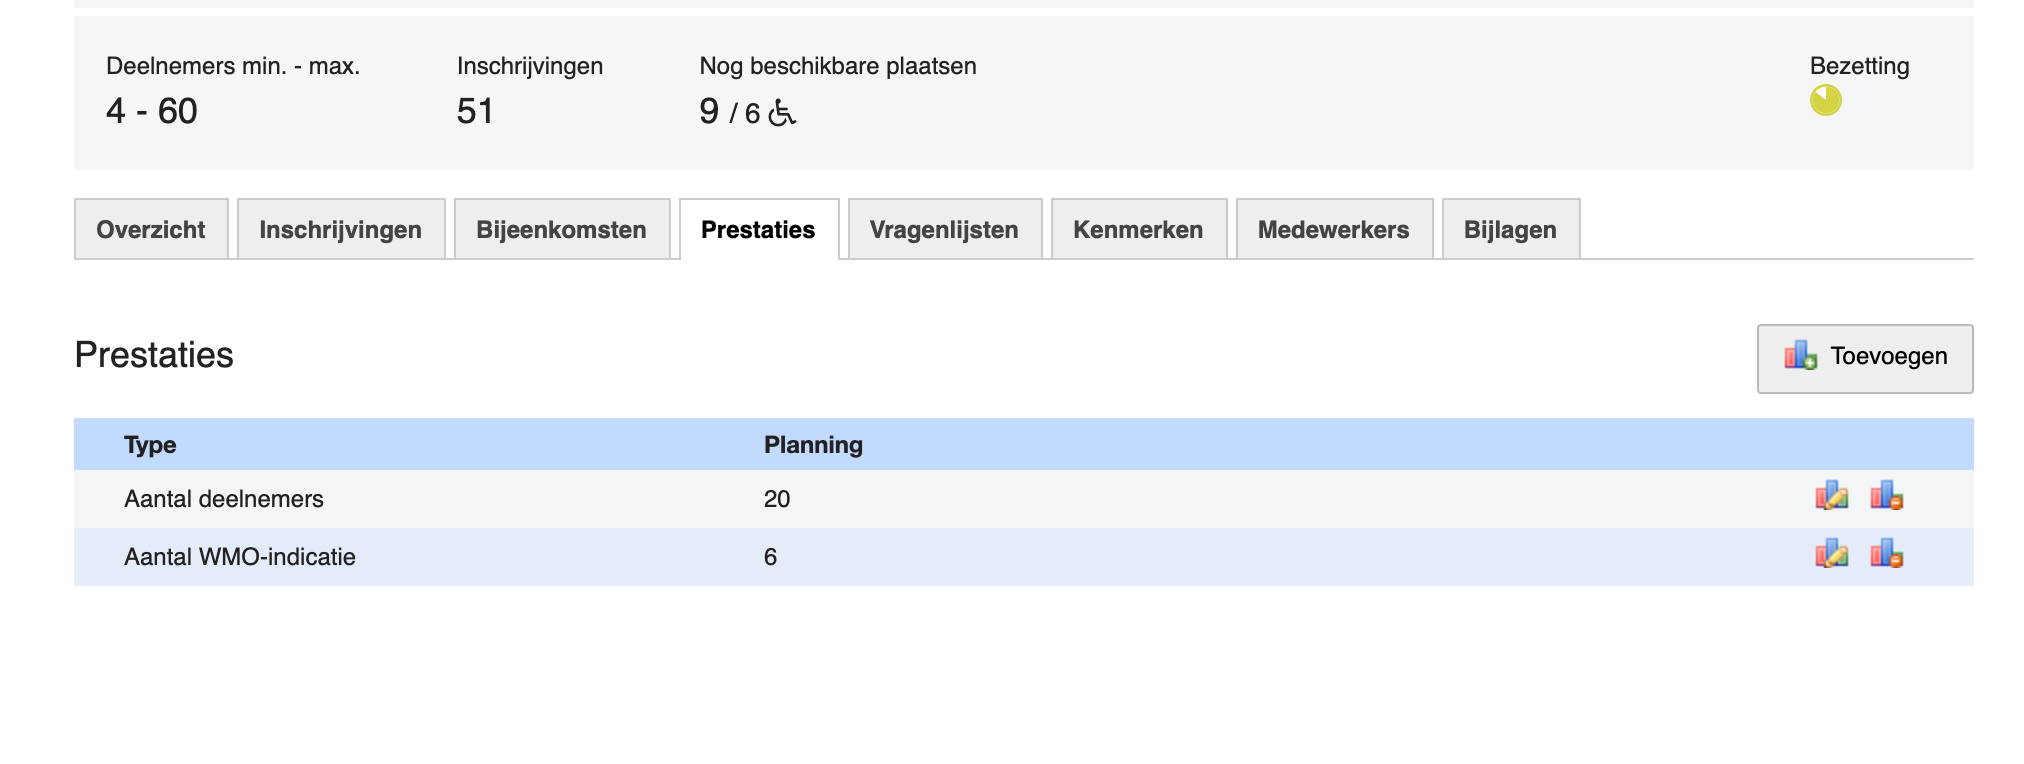Select the Aantal deelnemers row label
The image size is (2024, 764).
[224, 499]
